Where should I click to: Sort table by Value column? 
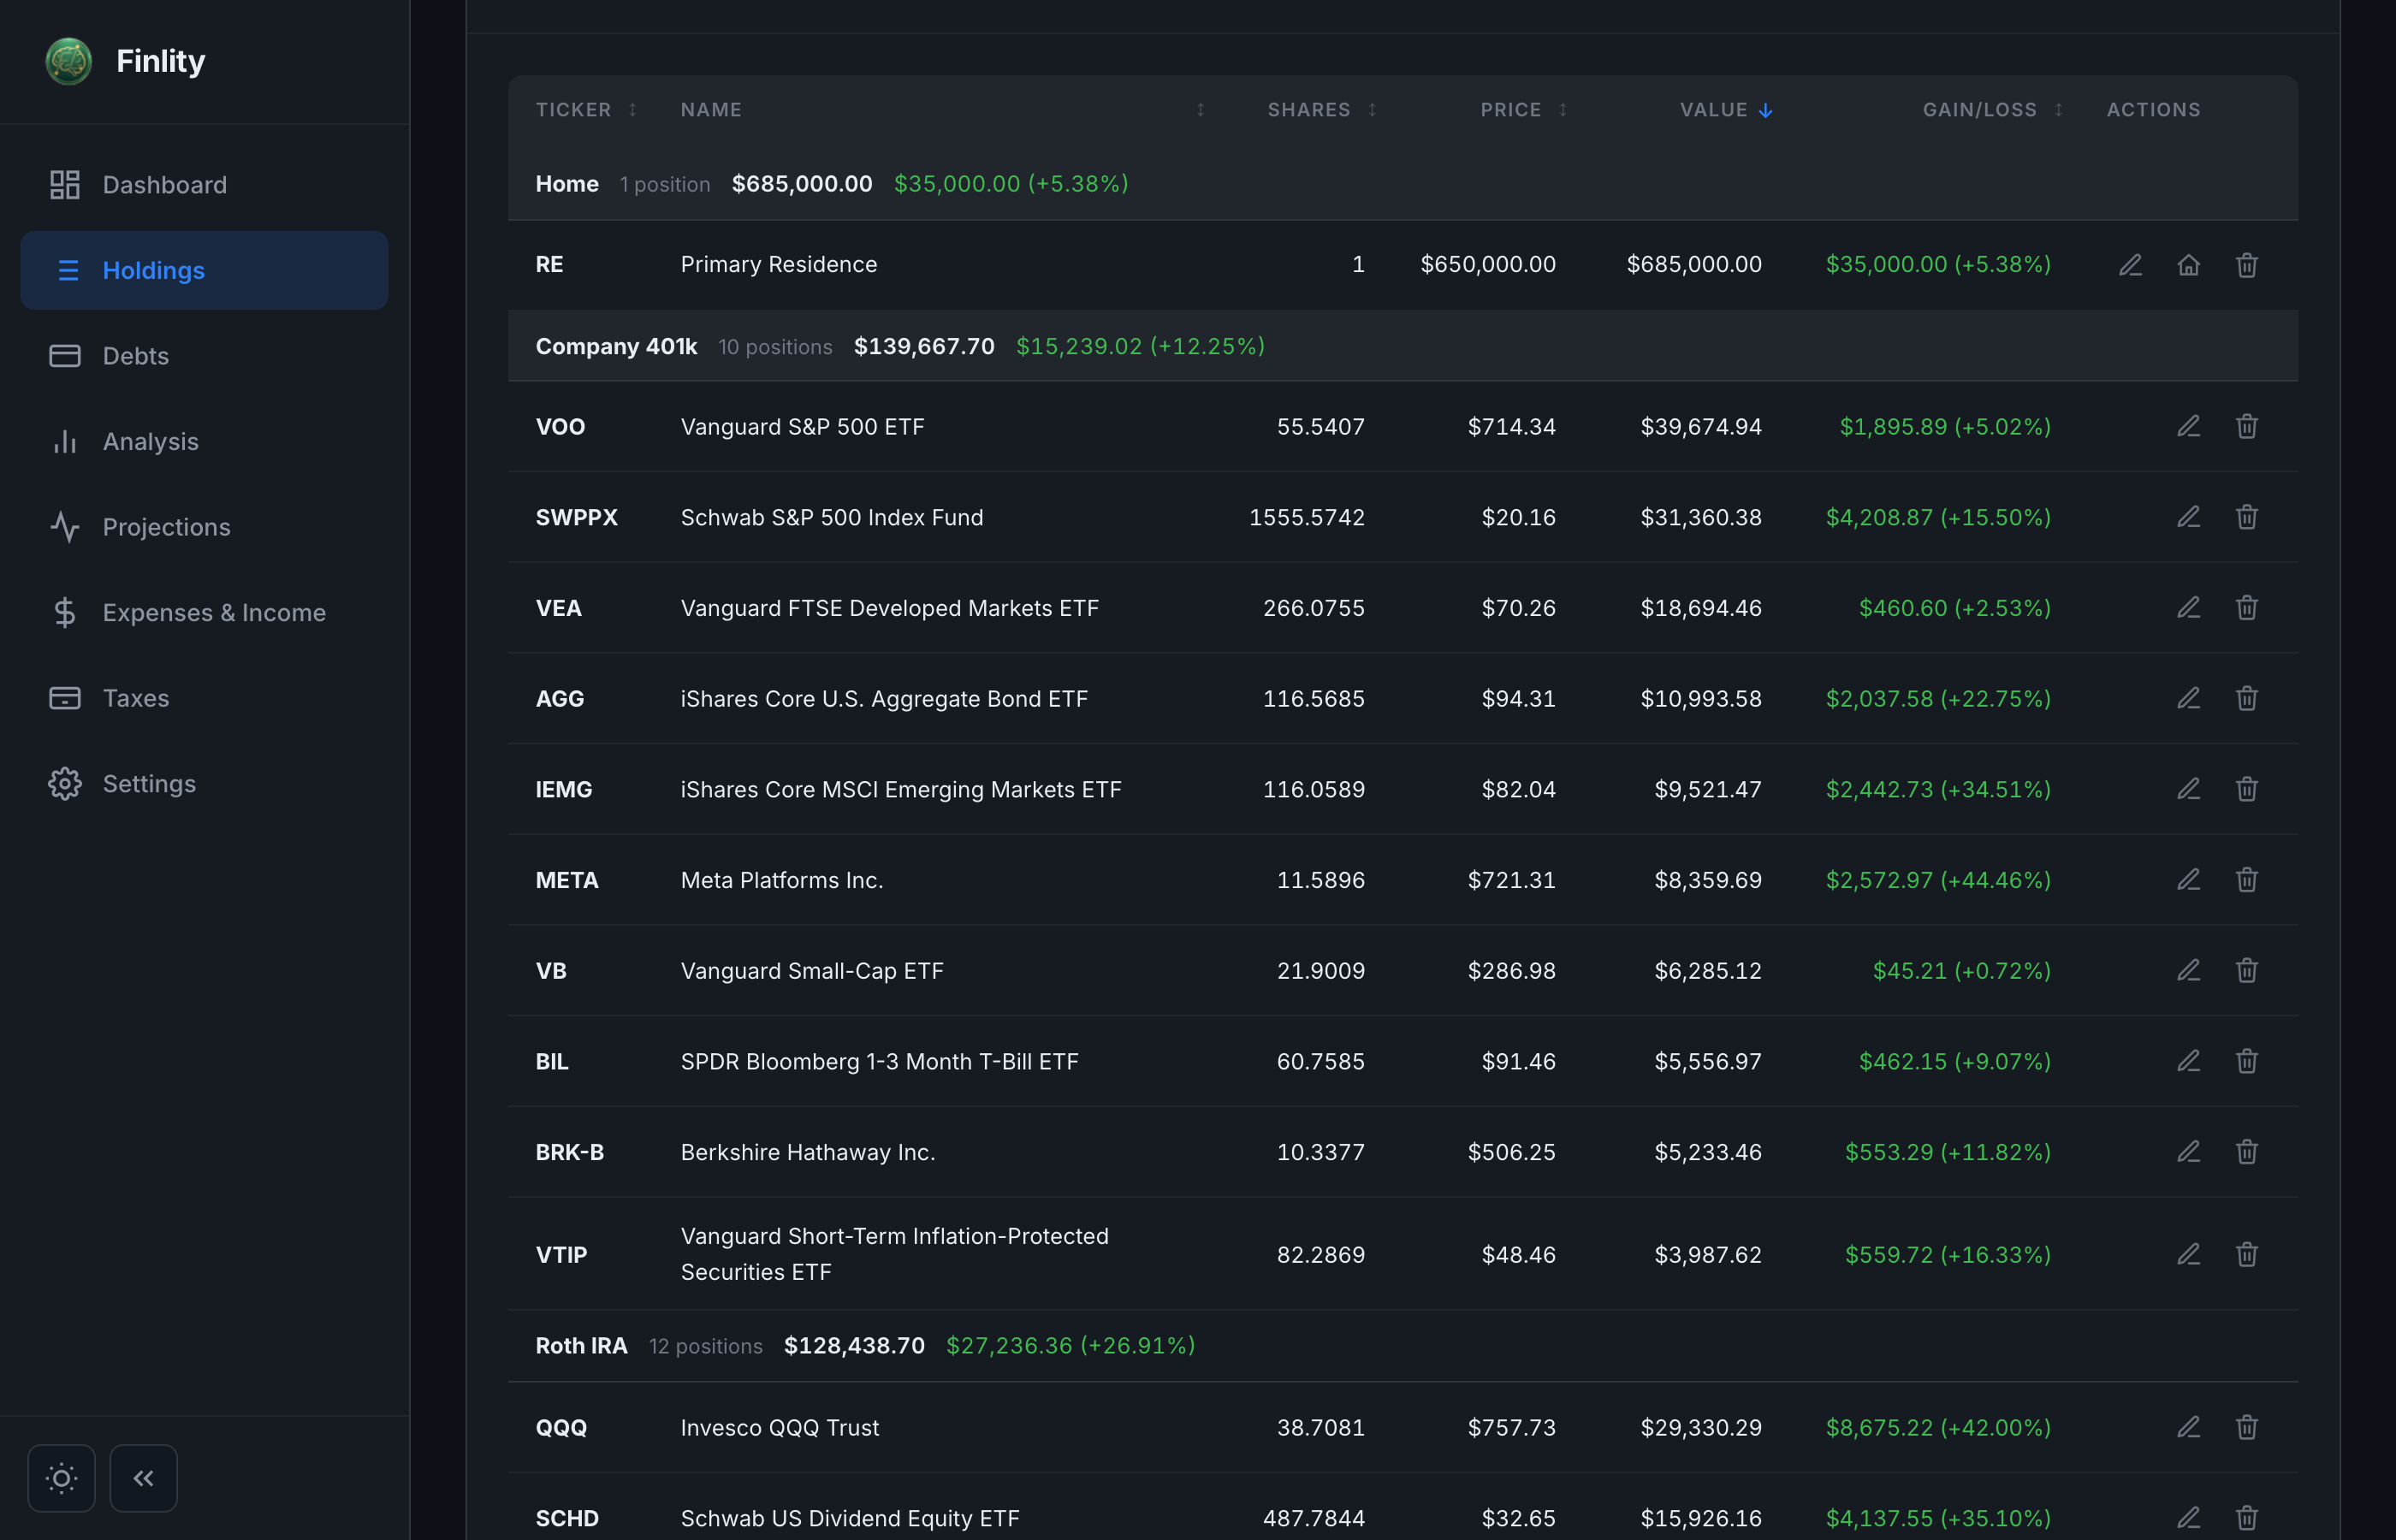(1726, 110)
